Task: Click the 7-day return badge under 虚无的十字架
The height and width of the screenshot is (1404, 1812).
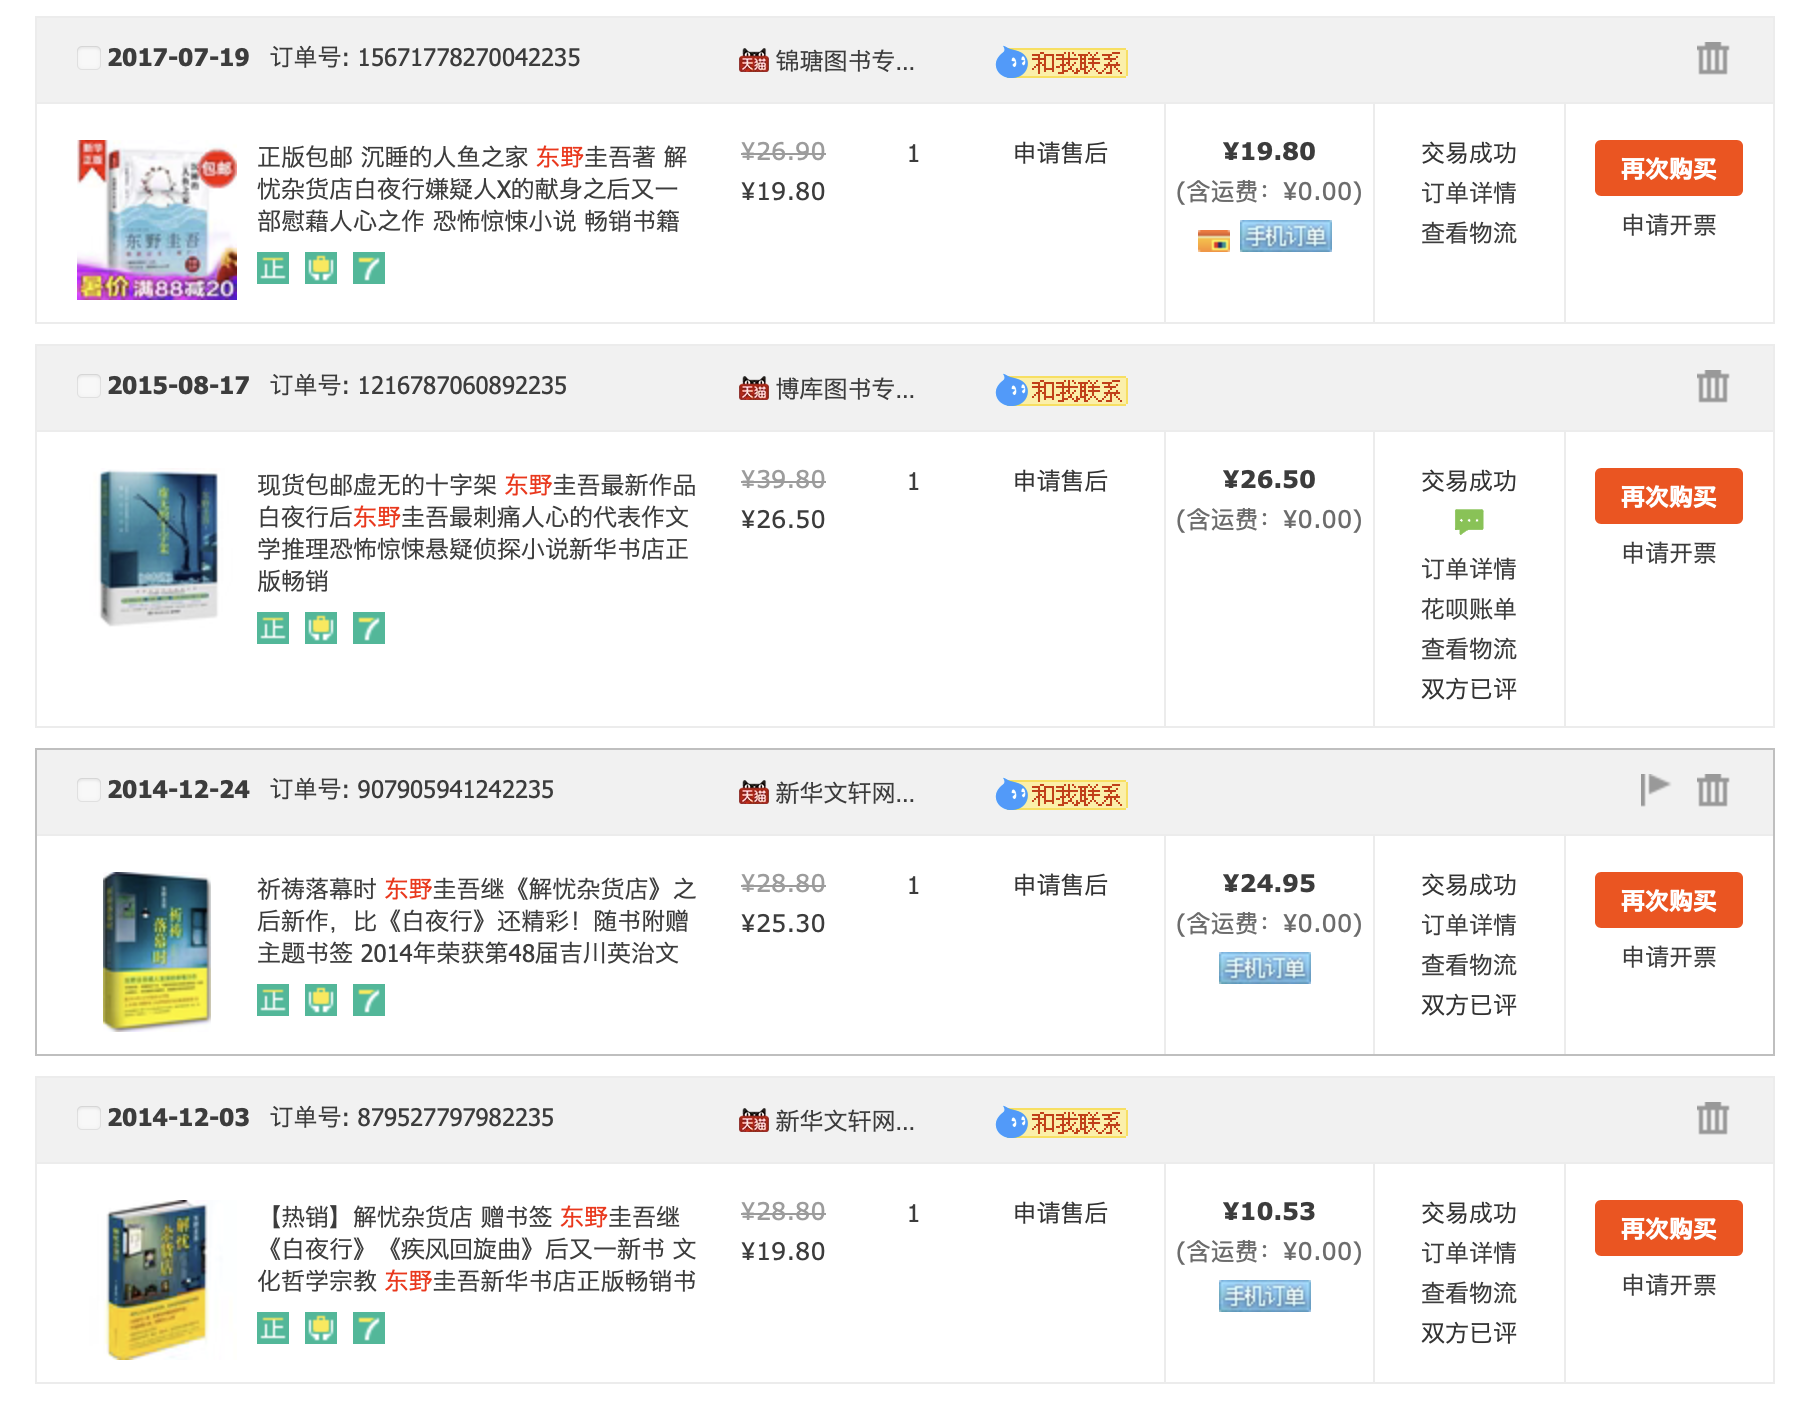Action: pos(369,628)
